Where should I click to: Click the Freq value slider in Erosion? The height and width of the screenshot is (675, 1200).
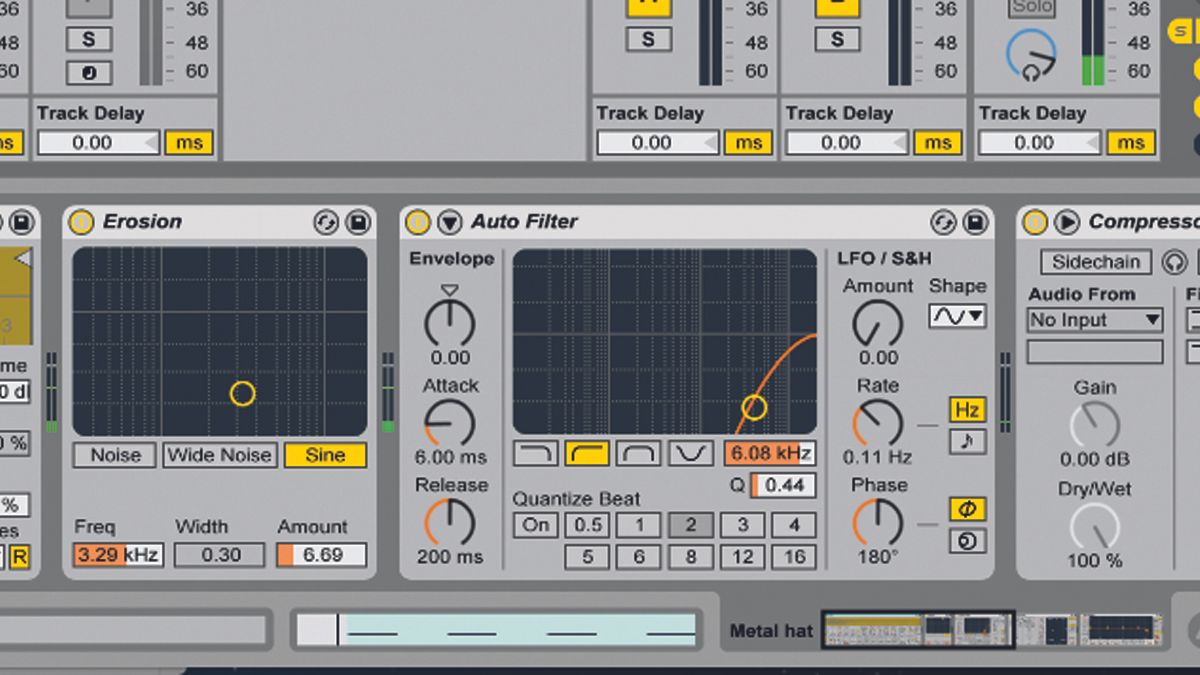coord(116,554)
